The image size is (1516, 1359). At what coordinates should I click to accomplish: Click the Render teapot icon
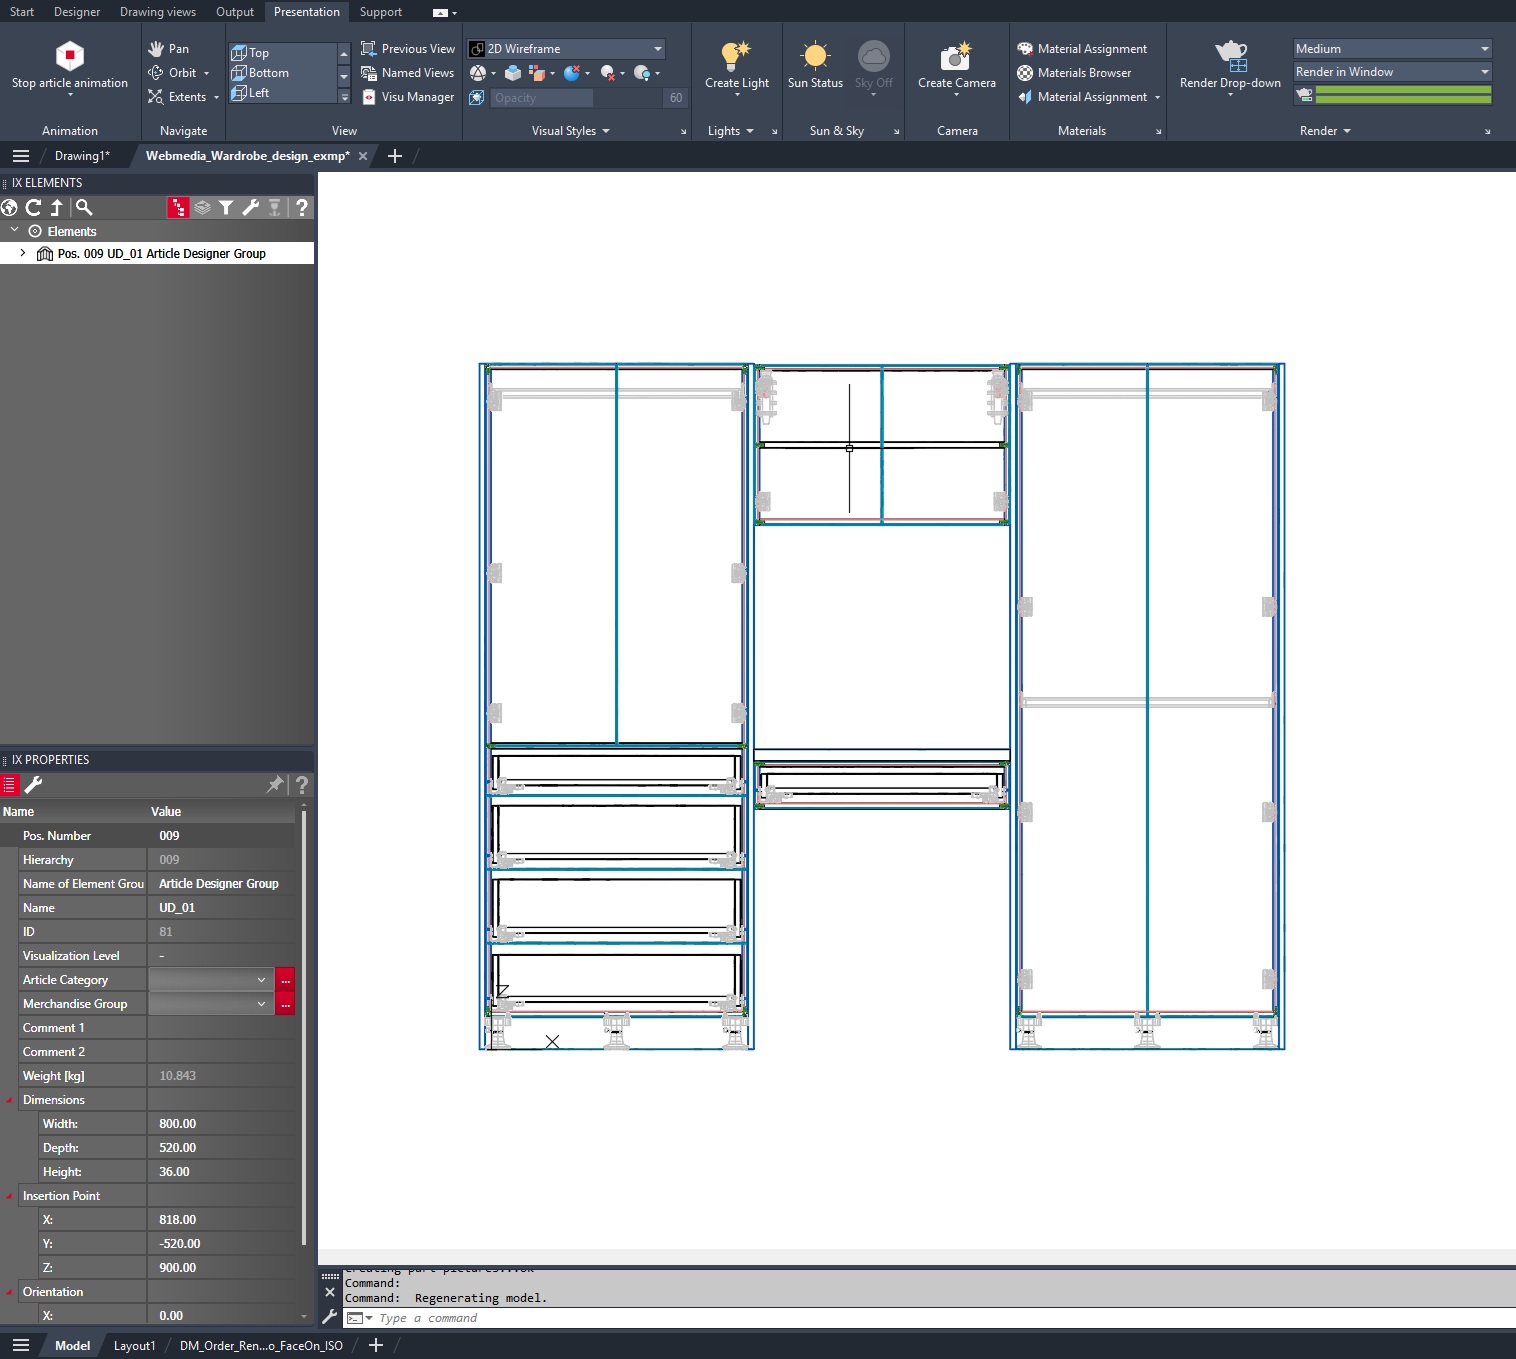pos(1230,55)
